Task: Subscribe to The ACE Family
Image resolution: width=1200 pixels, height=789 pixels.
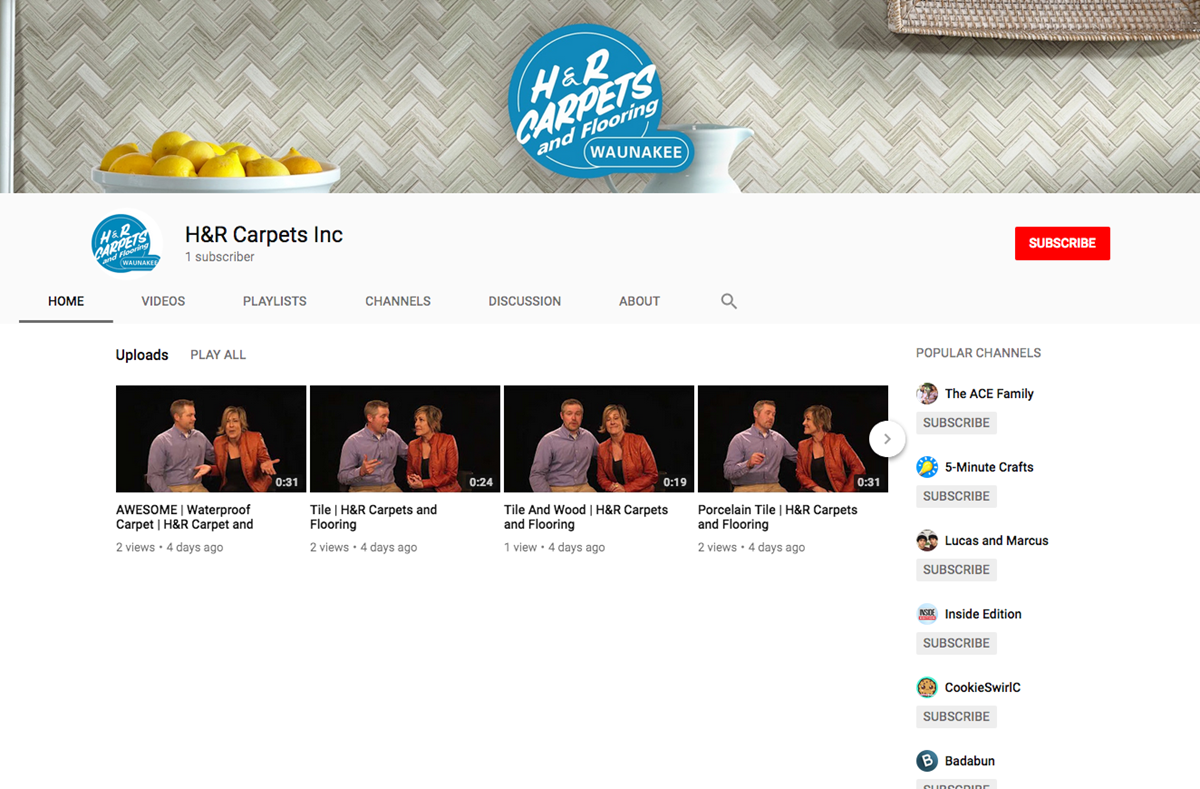Action: pos(956,423)
